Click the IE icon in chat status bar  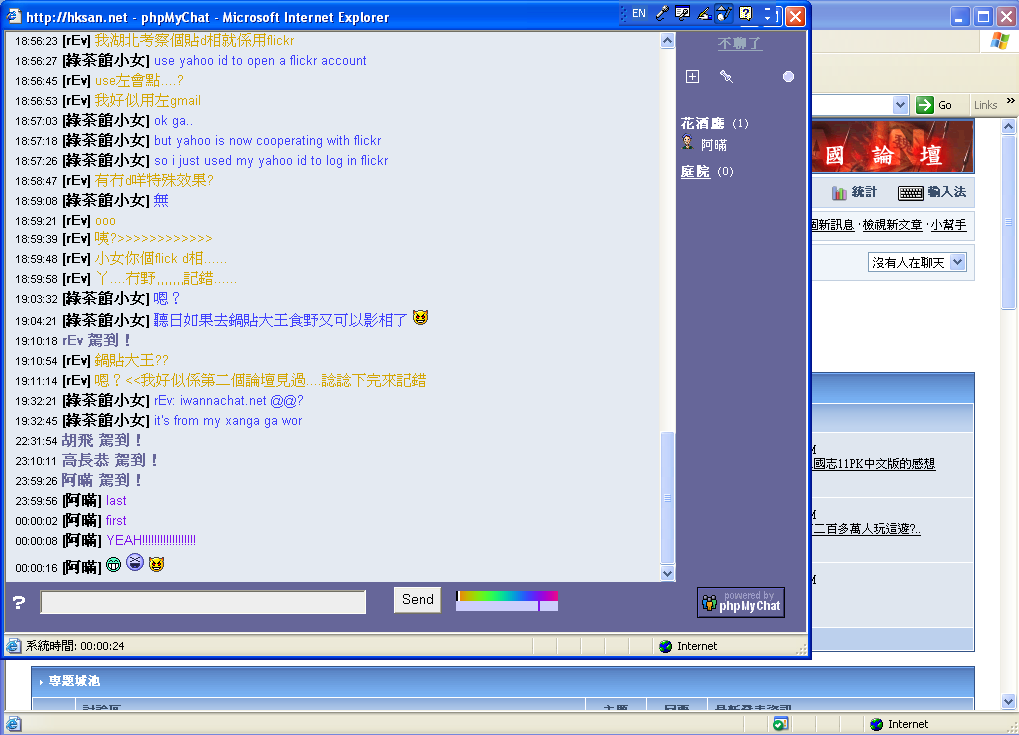(13, 645)
